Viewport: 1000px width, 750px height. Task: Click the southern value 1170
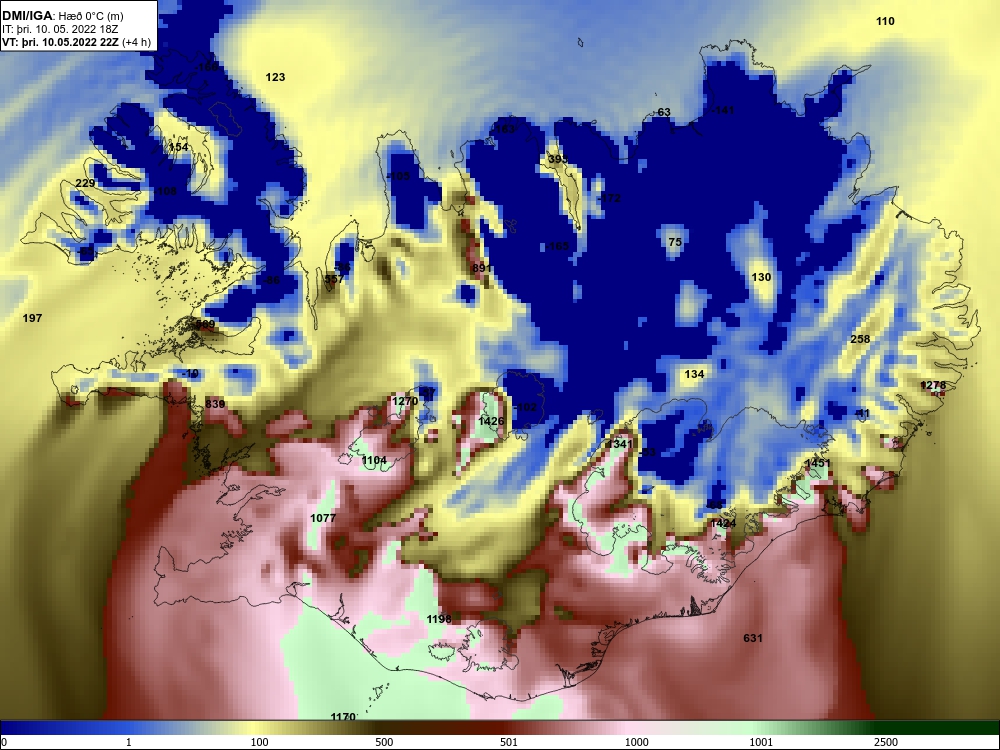(x=343, y=717)
